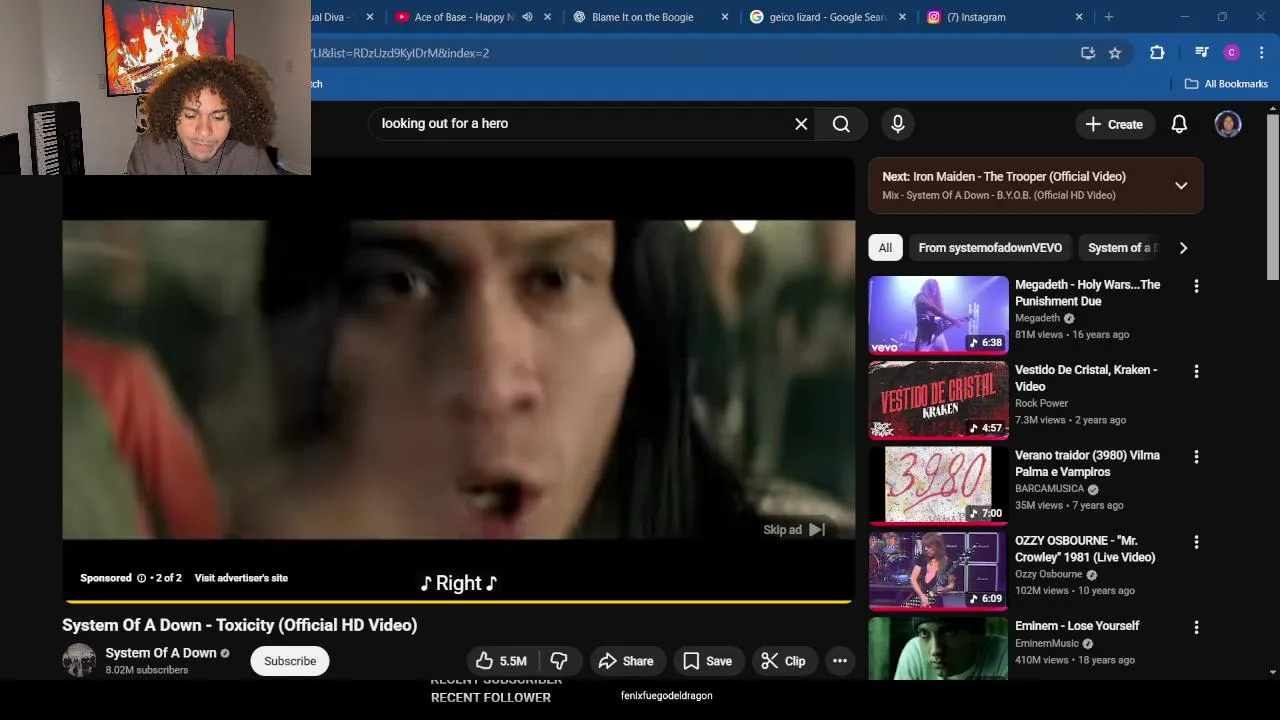Image resolution: width=1280 pixels, height=720 pixels.
Task: Visit advertiser's site link
Action: (241, 578)
